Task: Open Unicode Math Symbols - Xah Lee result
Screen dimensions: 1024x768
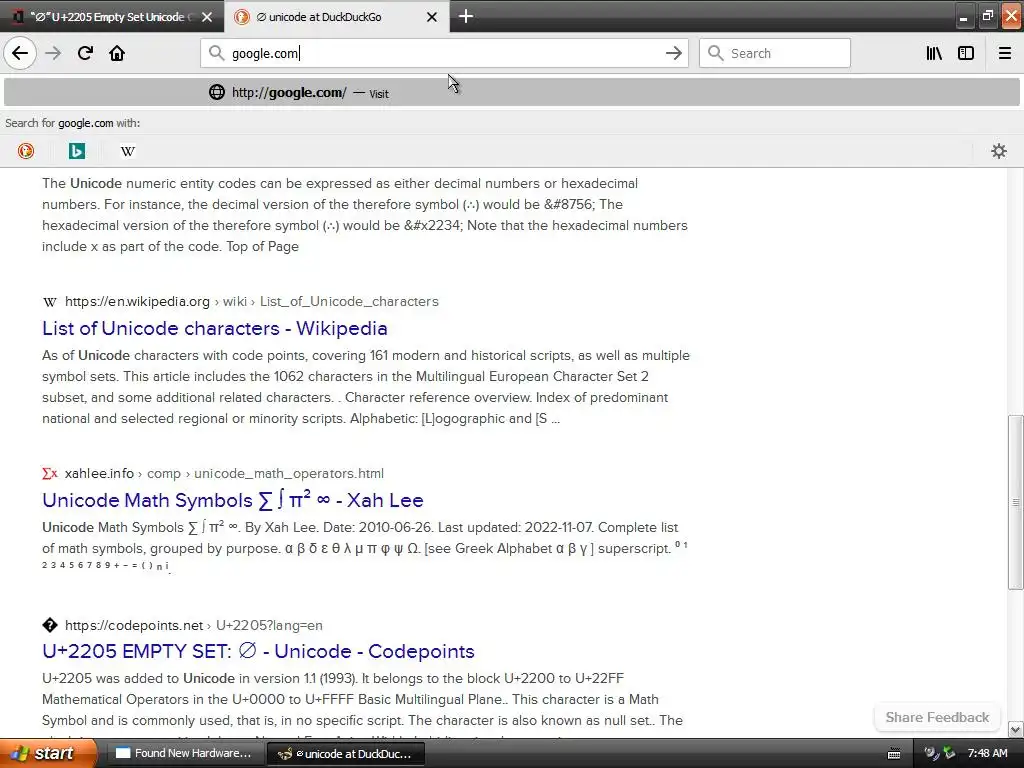Action: tap(232, 500)
